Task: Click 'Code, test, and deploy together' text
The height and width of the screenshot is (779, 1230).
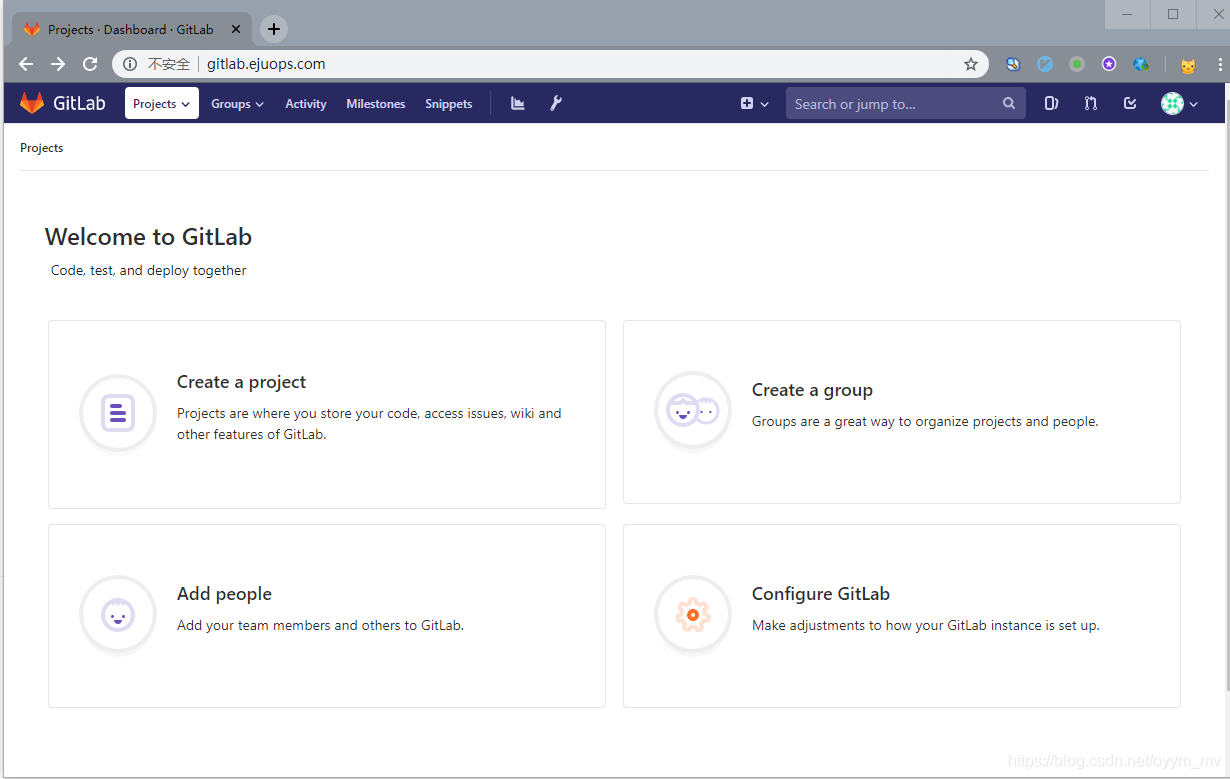Action: pyautogui.click(x=148, y=270)
